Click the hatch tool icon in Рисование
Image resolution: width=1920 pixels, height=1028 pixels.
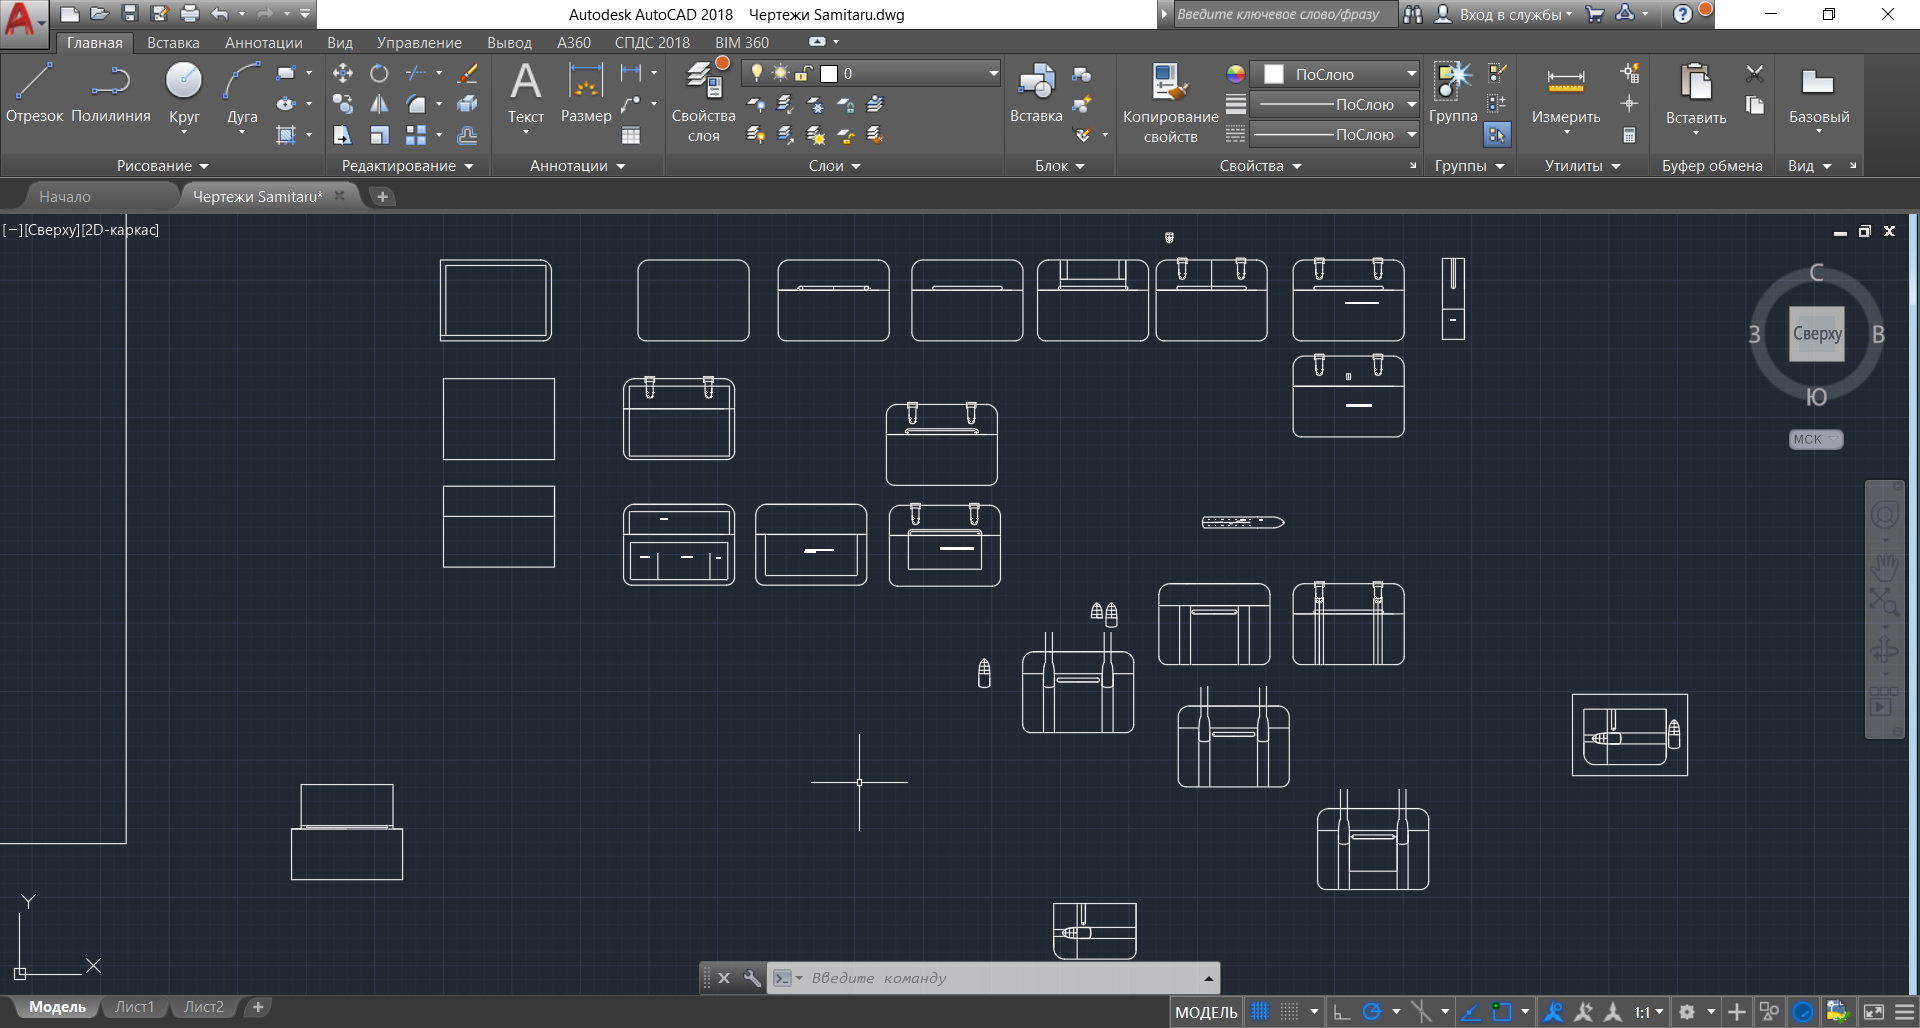286,135
